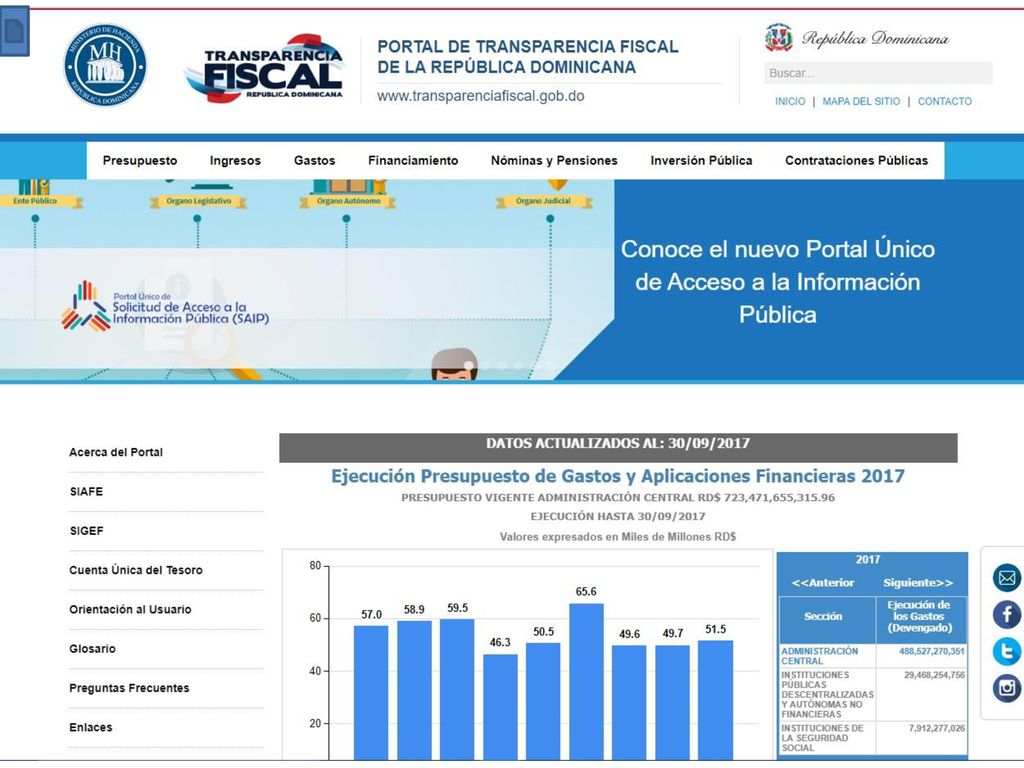Click the Buscar search field

pyautogui.click(x=878, y=73)
